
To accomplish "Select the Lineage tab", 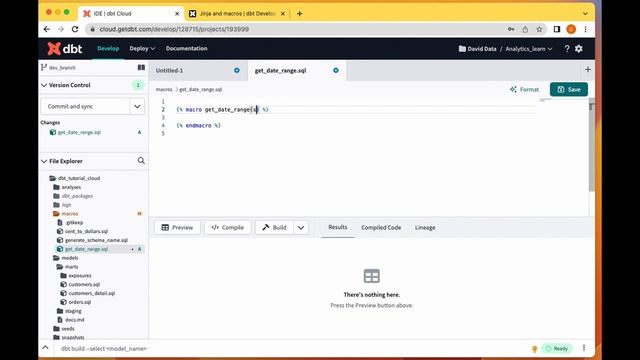I will [x=425, y=227].
